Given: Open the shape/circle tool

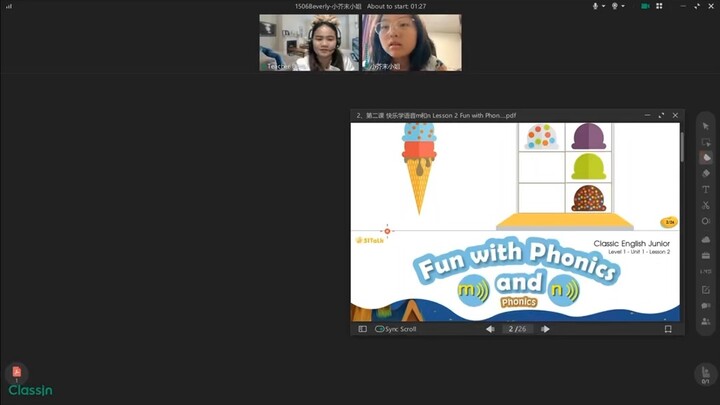Looking at the screenshot, I should [706, 221].
